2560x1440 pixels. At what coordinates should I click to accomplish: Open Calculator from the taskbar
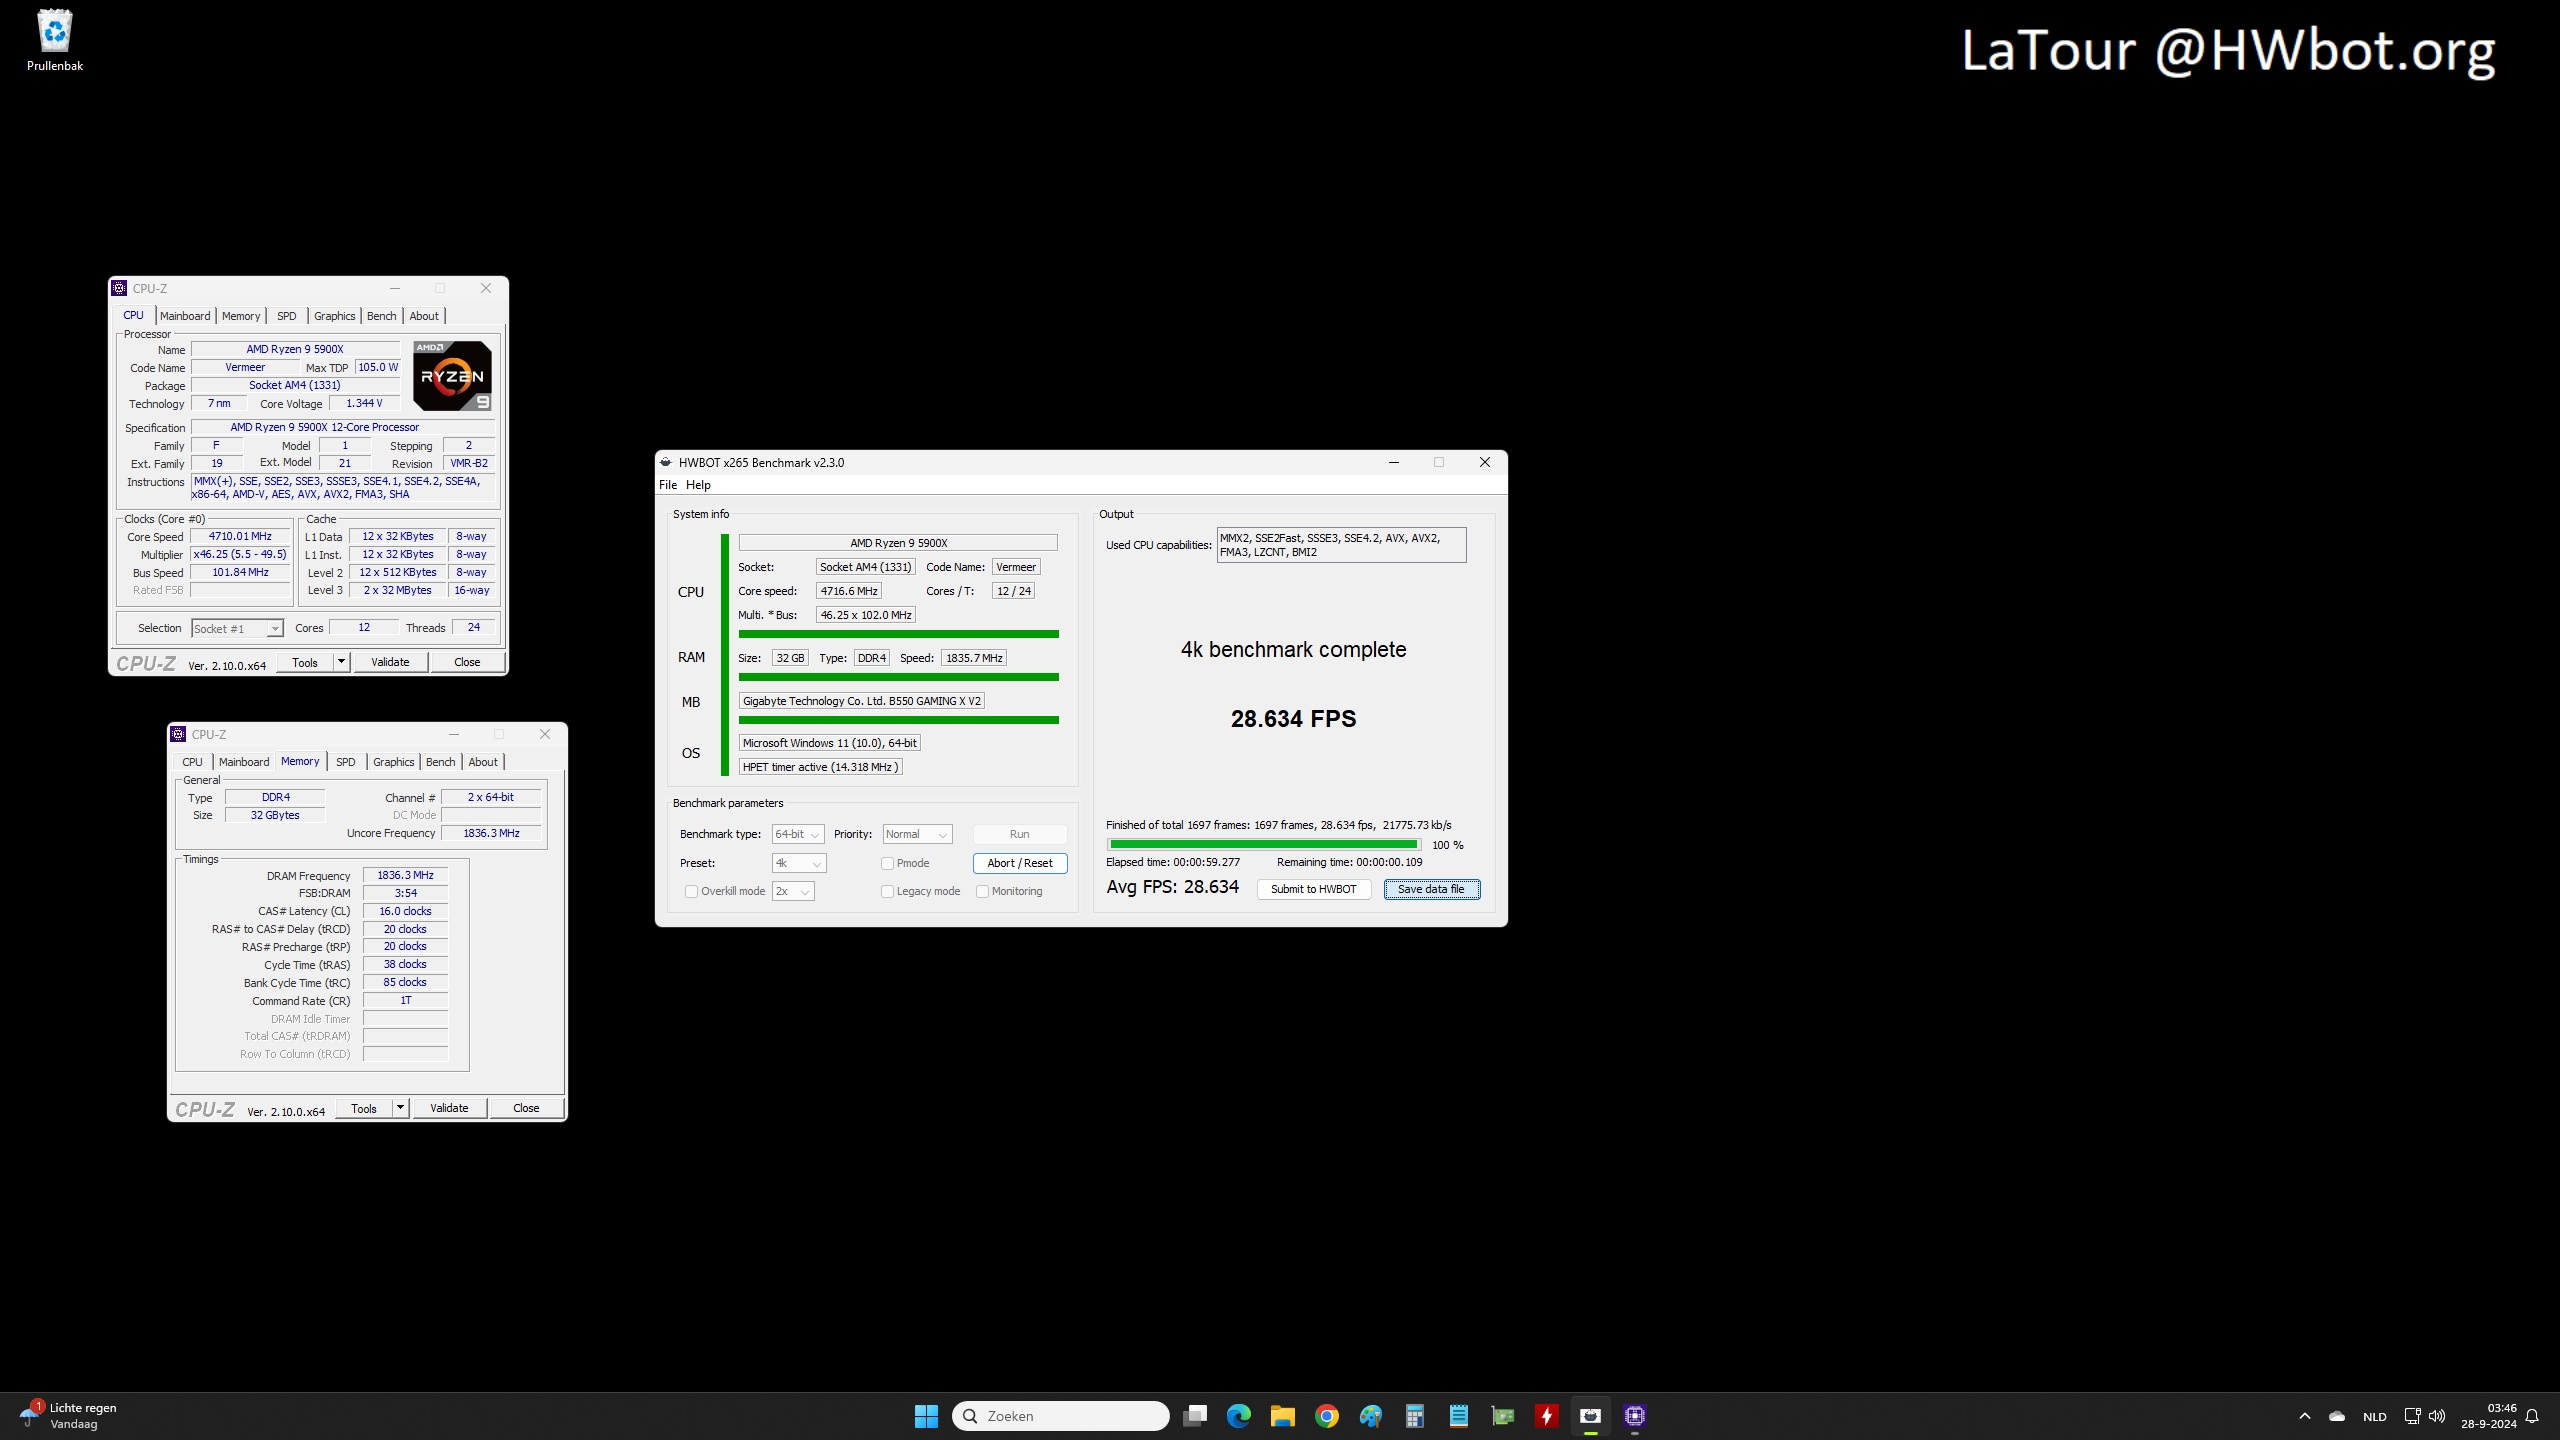1414,1416
